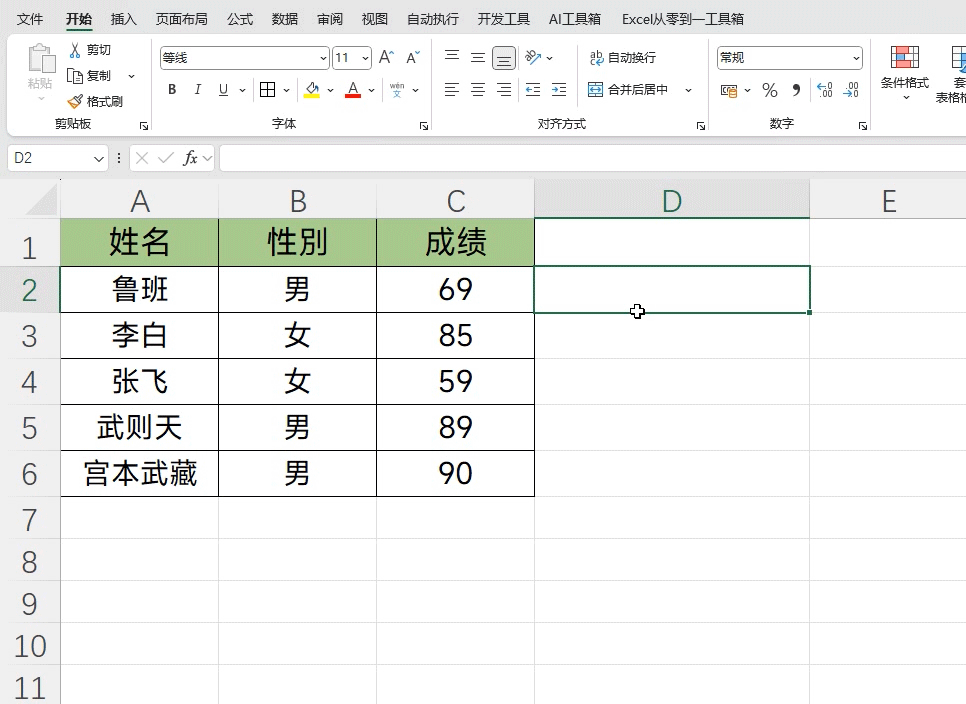This screenshot has height=704, width=966.
Task: Expand the copy options arrow
Action: coord(131,76)
